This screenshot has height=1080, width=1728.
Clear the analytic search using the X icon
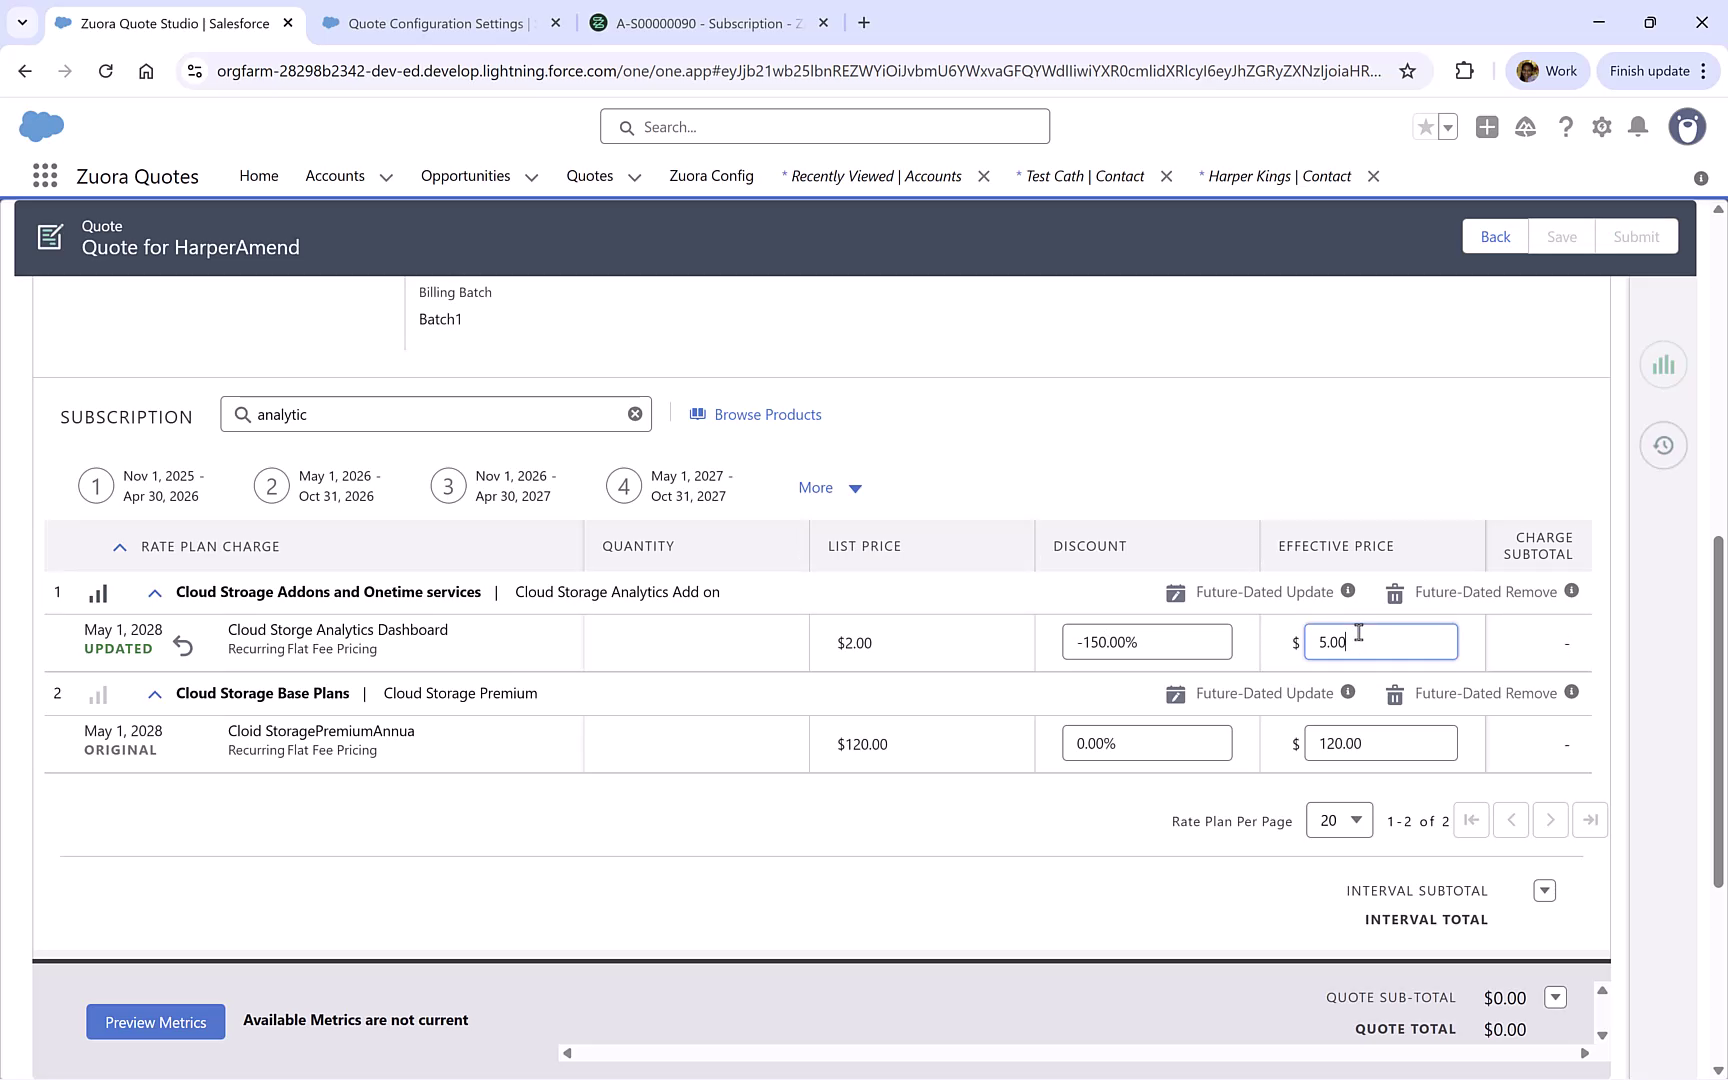[635, 413]
